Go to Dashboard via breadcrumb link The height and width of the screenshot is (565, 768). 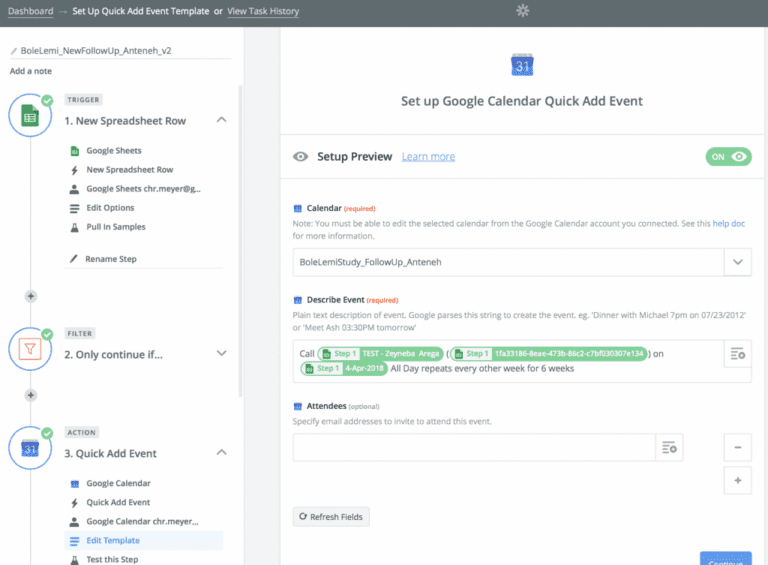31,11
